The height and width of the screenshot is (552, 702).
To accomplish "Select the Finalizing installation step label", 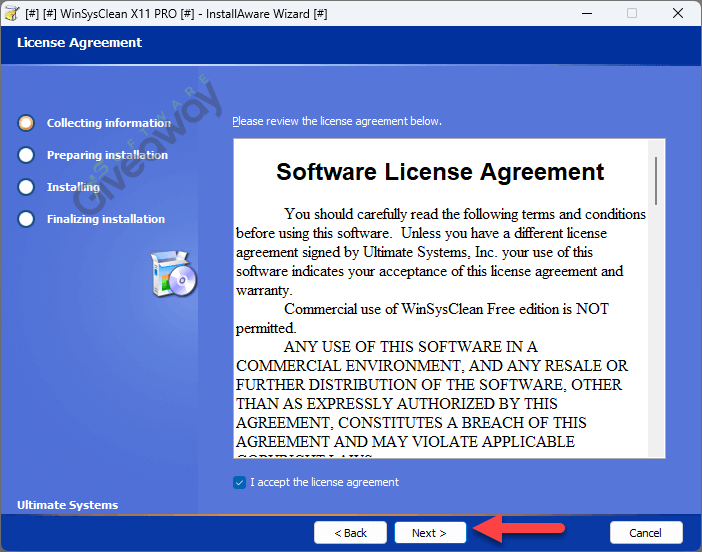I will pos(106,219).
